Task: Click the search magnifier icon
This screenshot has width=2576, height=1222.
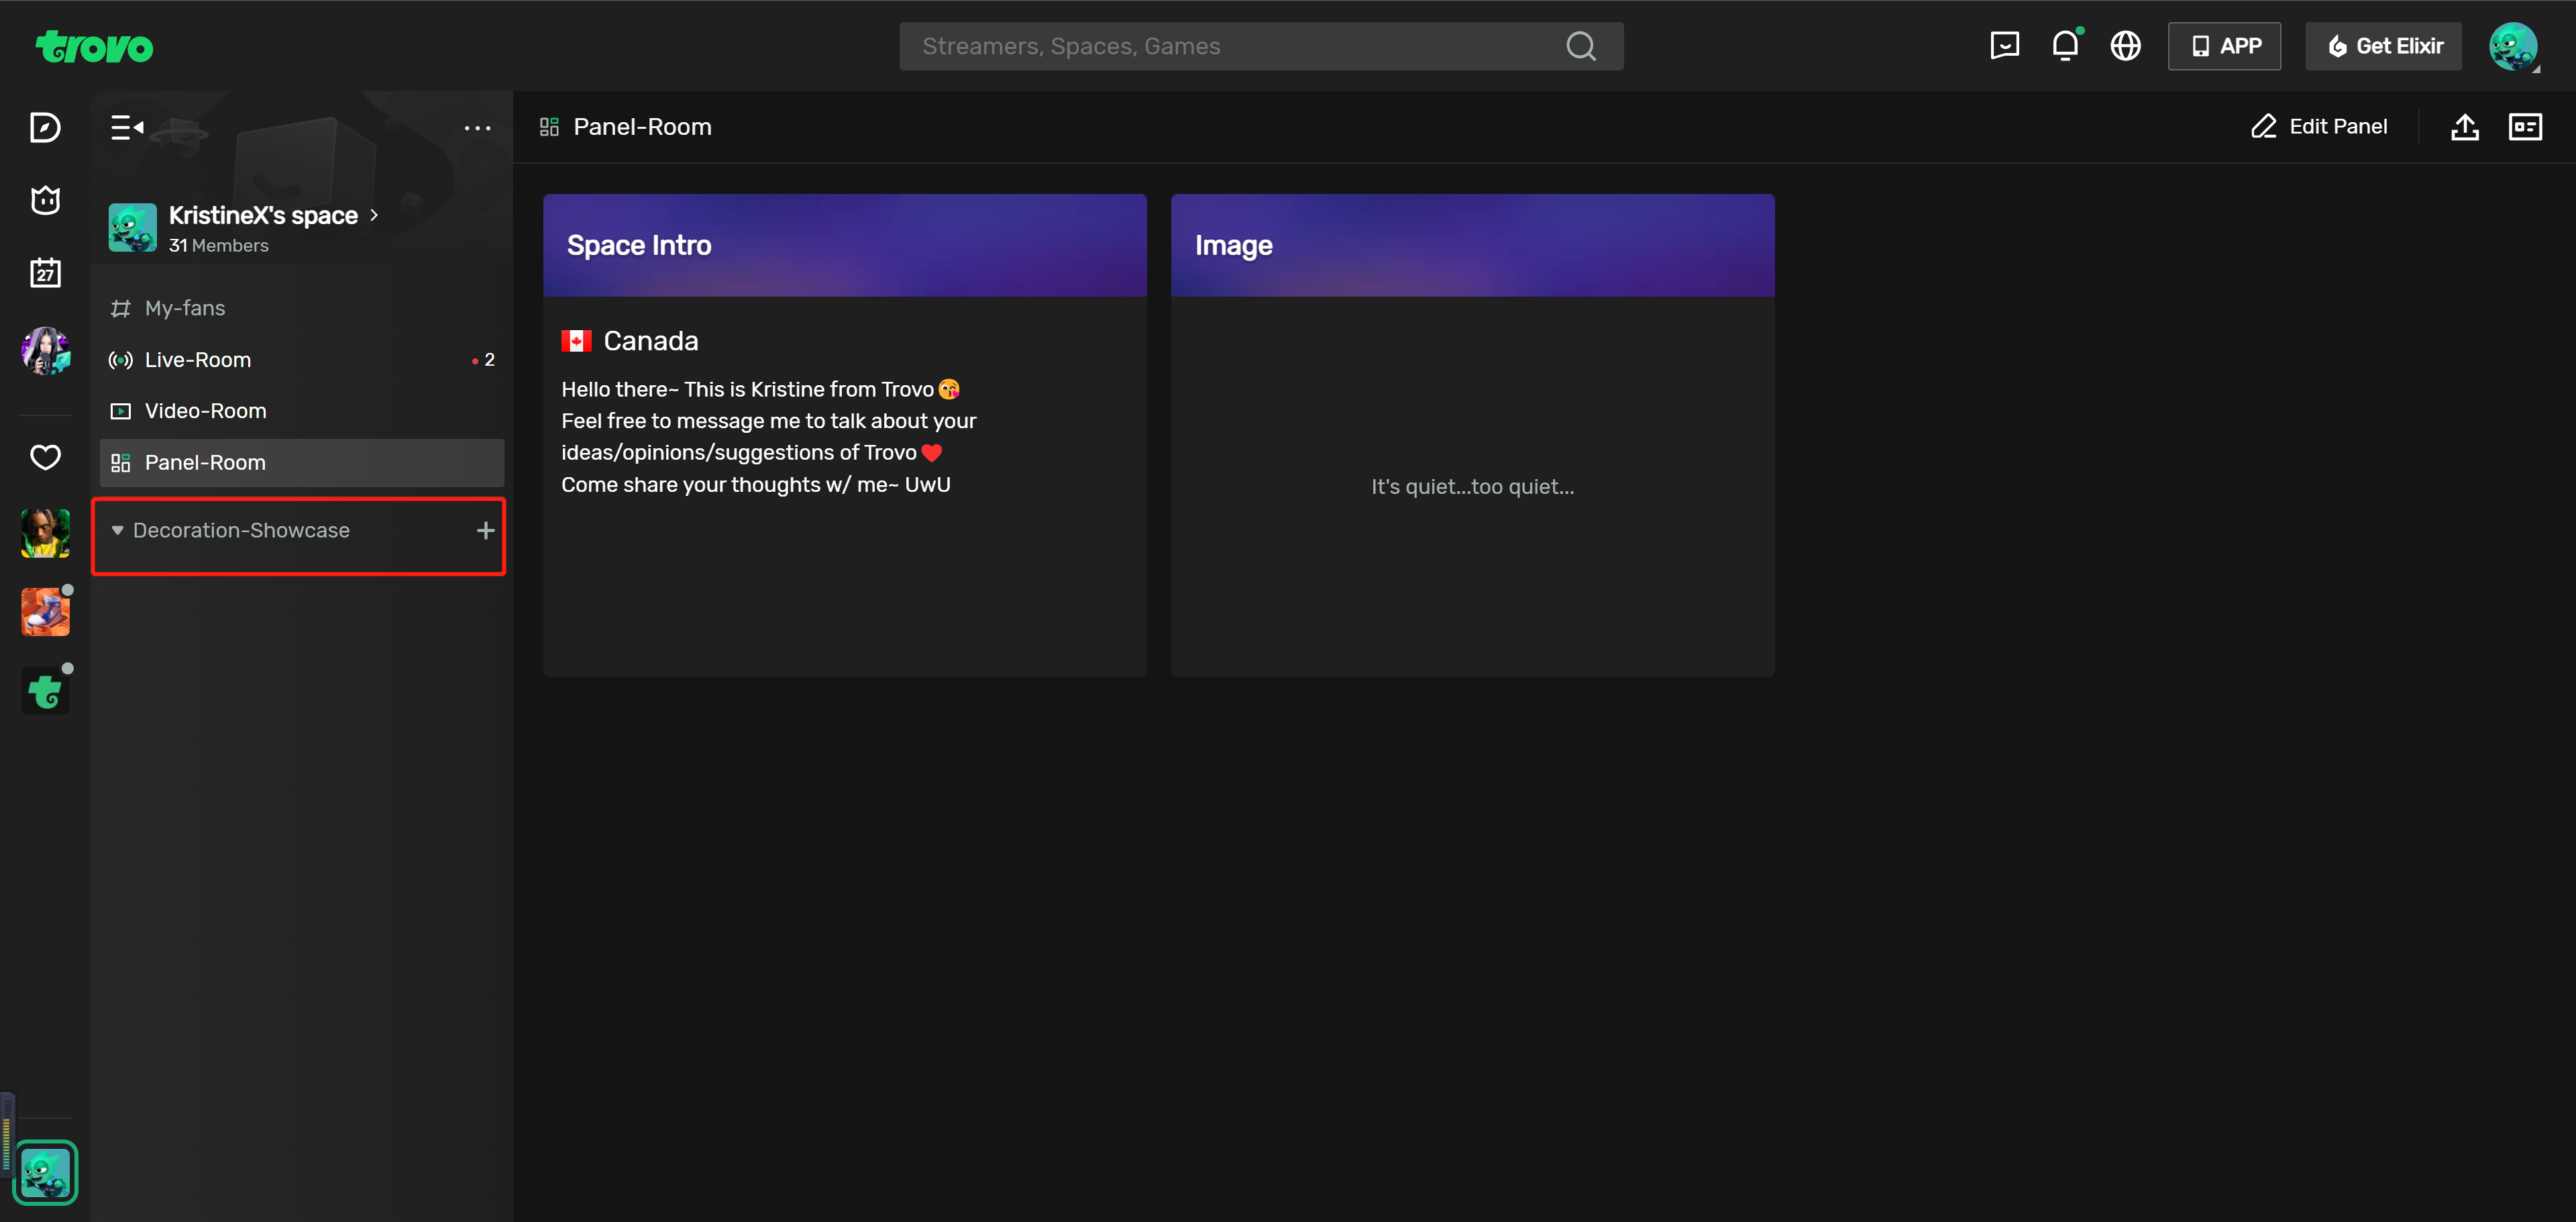Action: [x=1580, y=46]
